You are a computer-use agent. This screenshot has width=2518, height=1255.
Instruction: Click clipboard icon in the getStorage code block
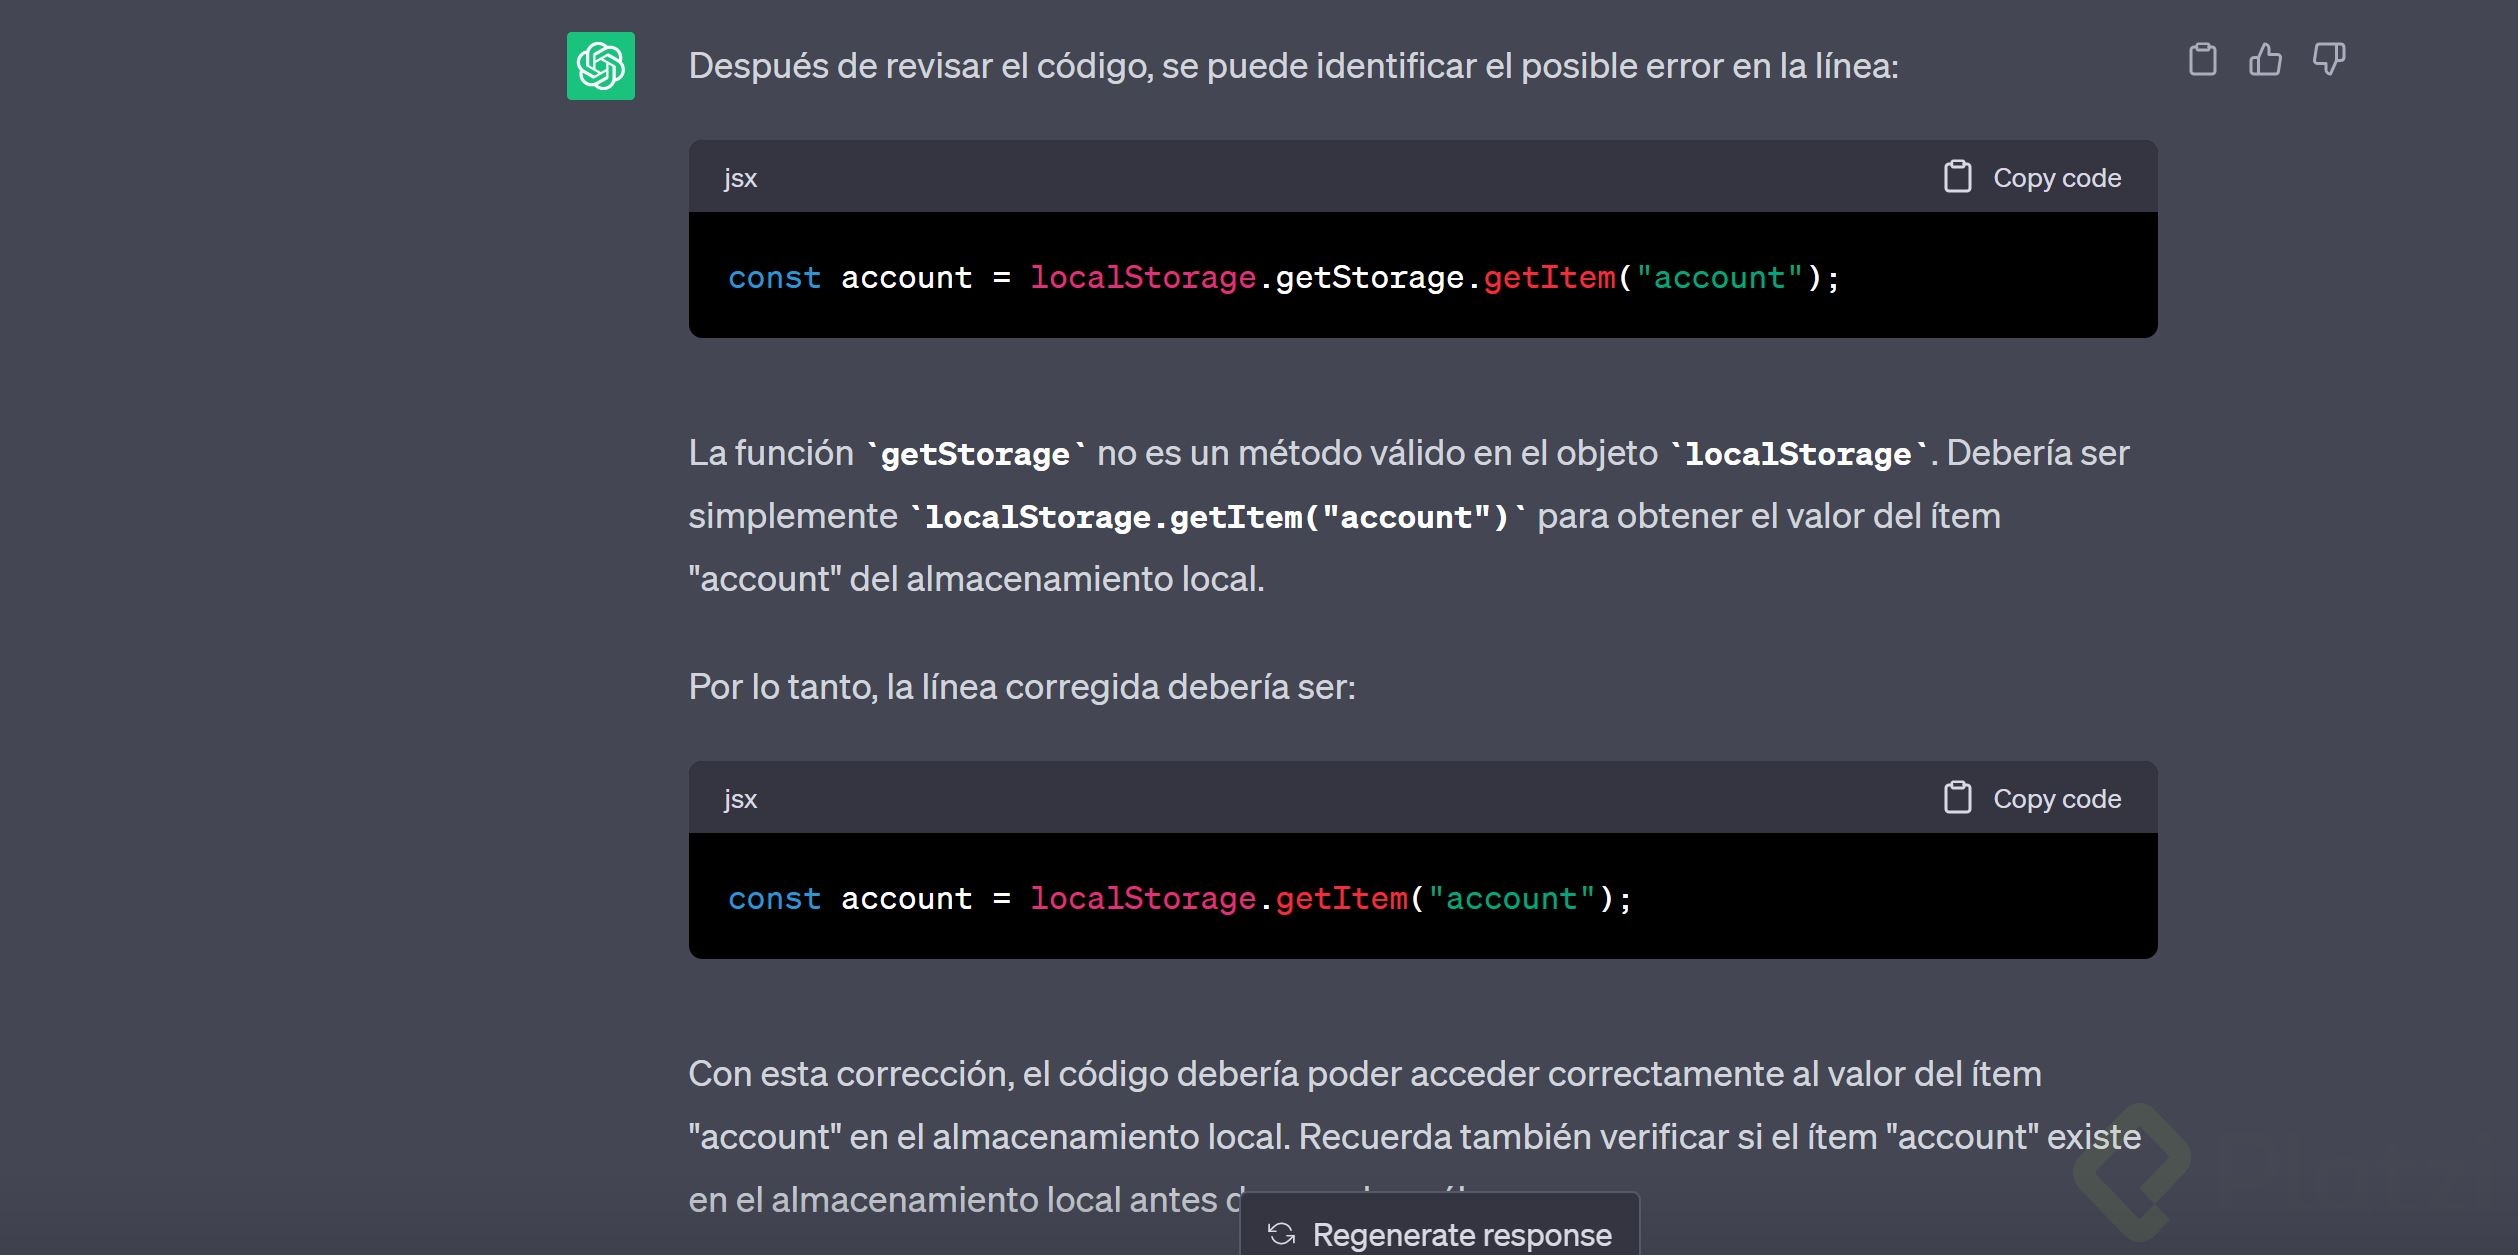coord(1957,177)
